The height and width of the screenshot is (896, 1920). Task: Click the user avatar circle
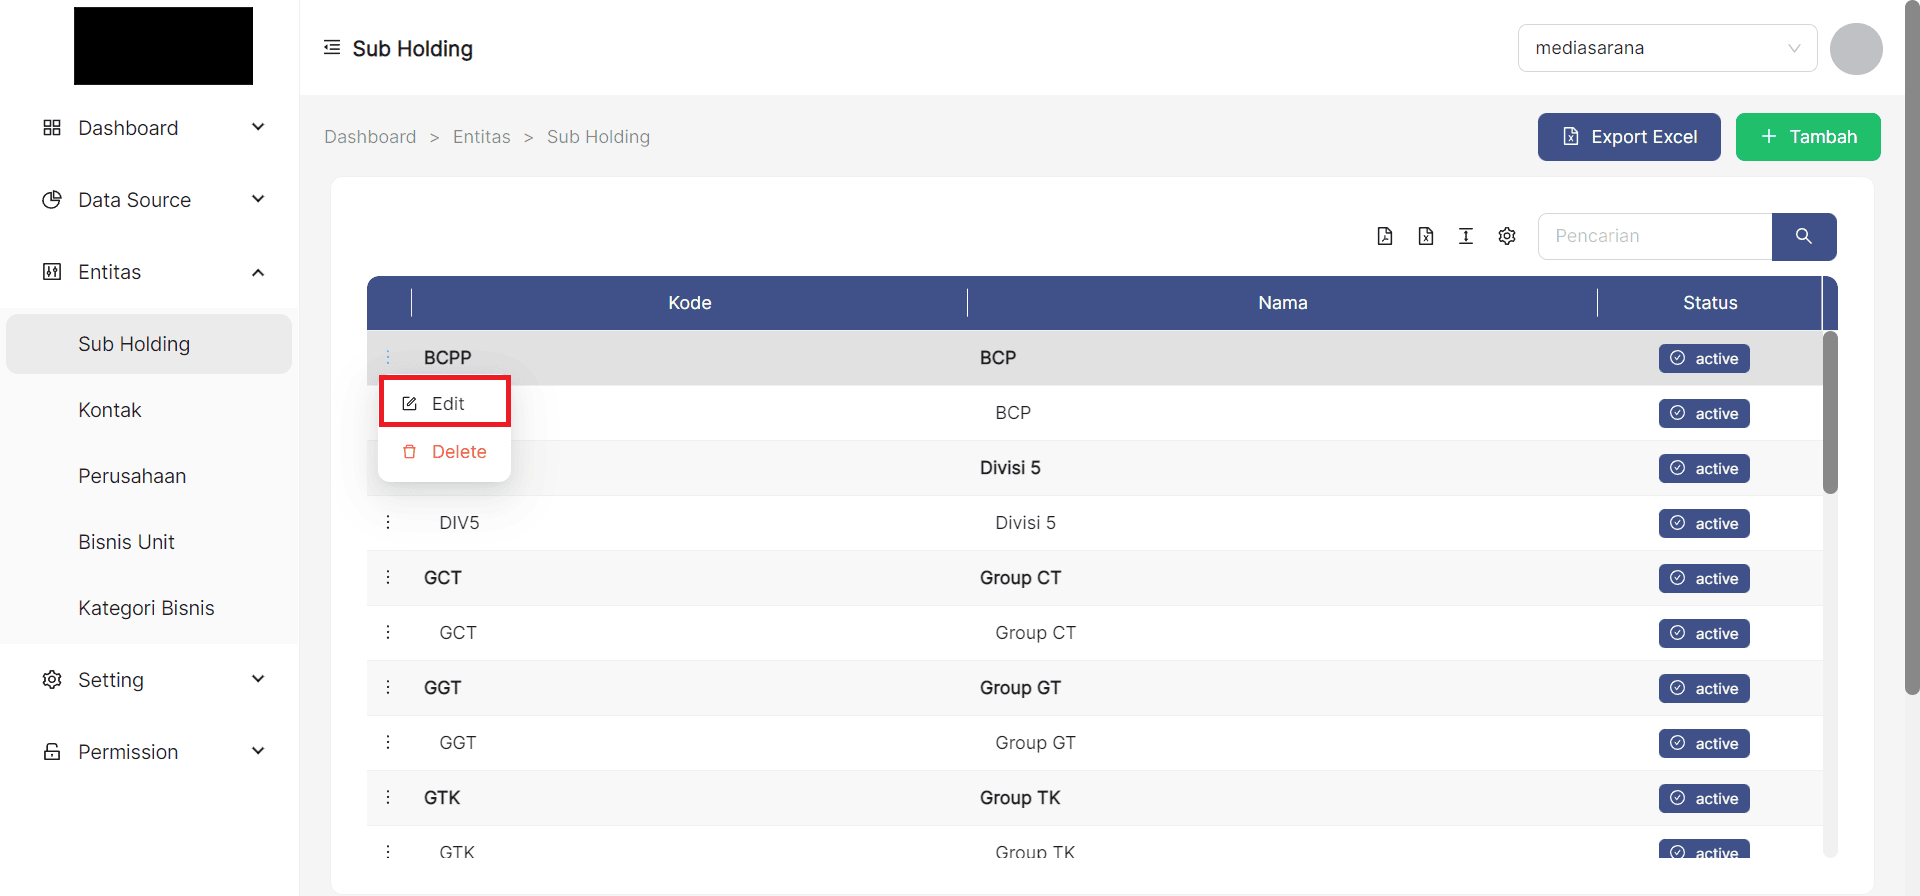coord(1856,49)
